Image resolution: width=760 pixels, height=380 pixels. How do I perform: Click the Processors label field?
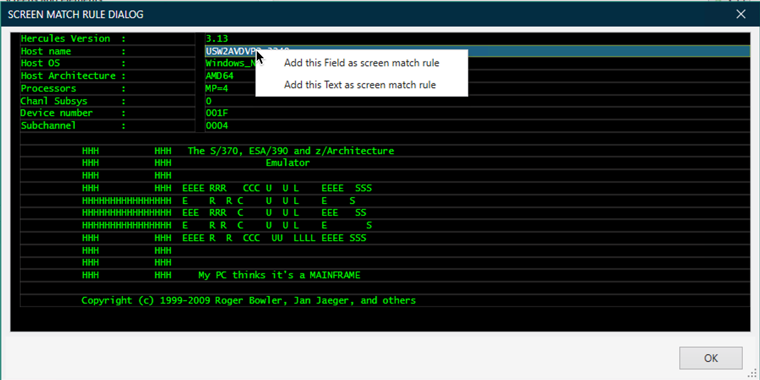click(108, 88)
